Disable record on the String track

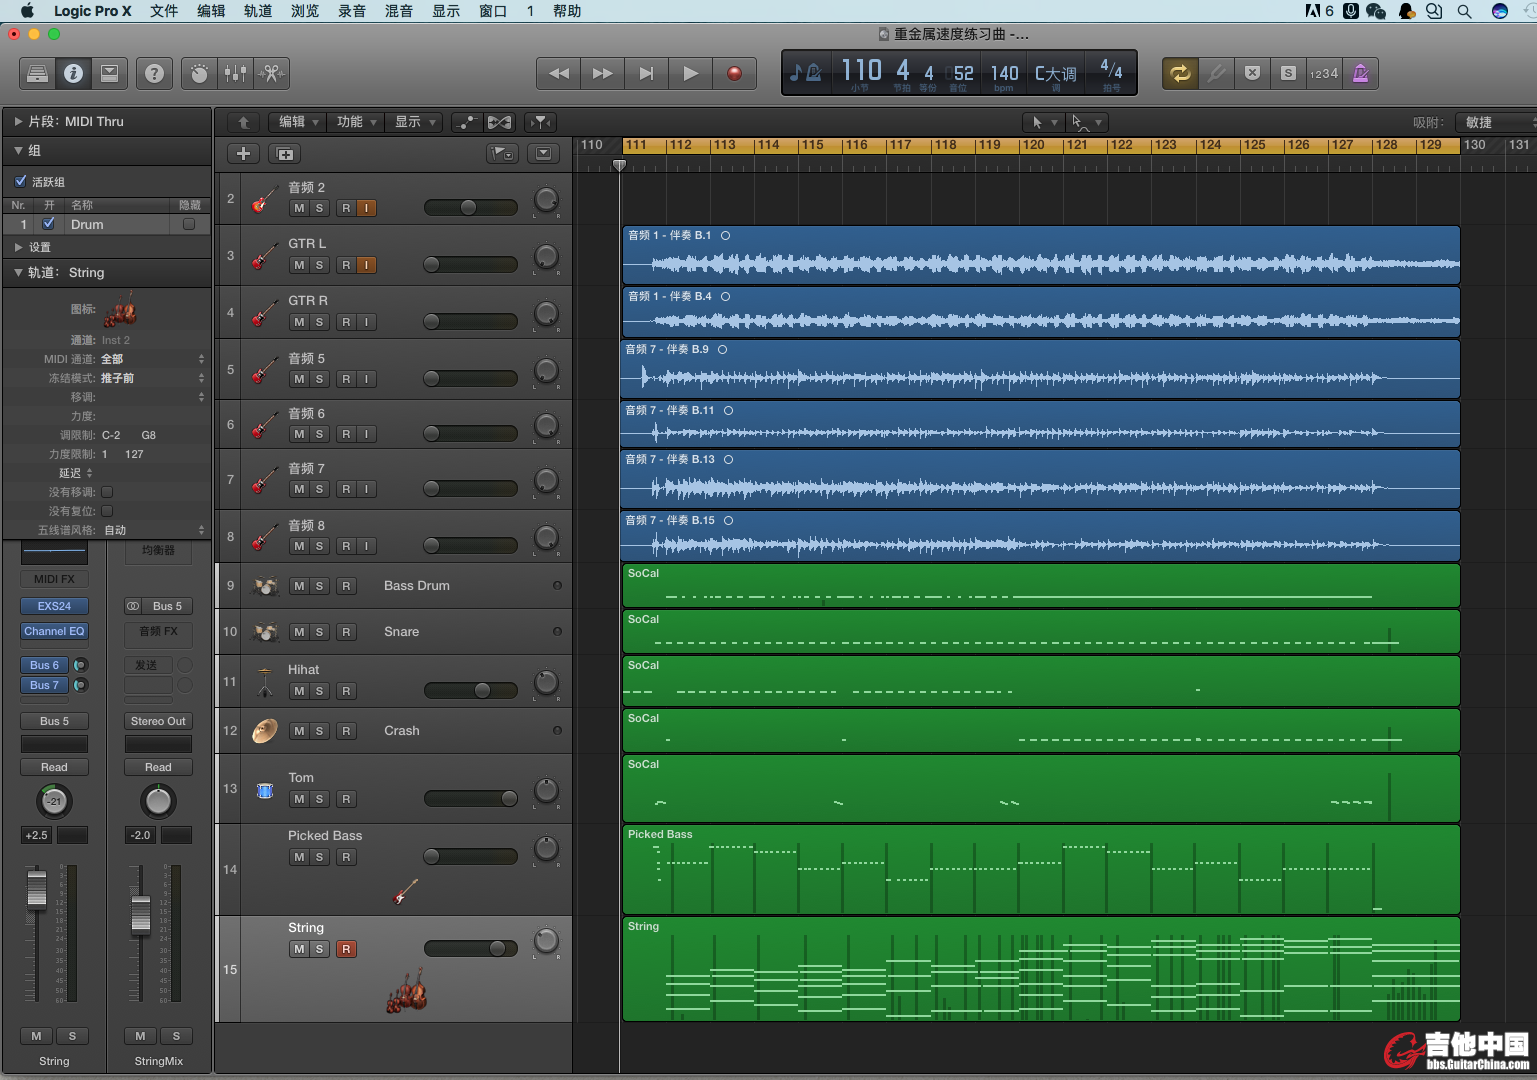click(x=346, y=949)
